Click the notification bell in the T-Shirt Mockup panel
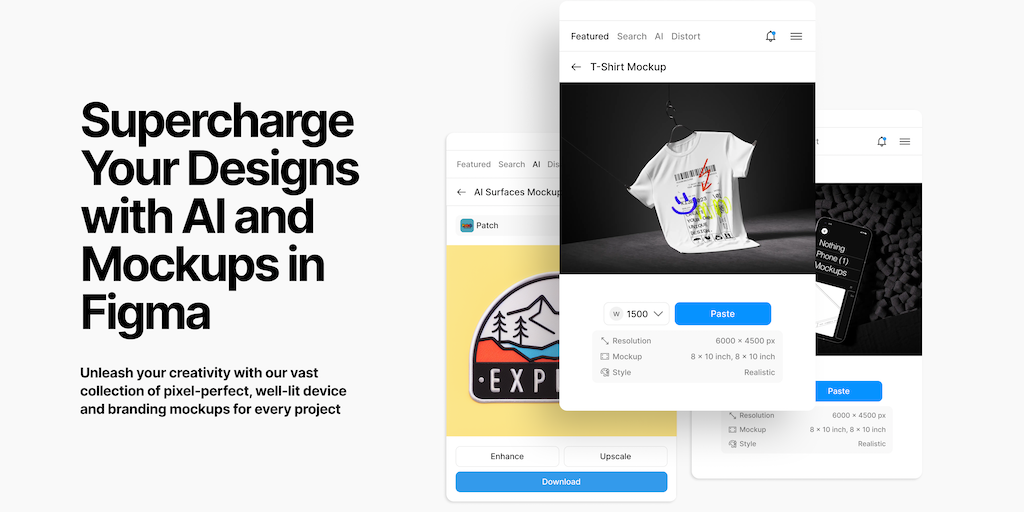This screenshot has width=1024, height=512. (x=771, y=37)
